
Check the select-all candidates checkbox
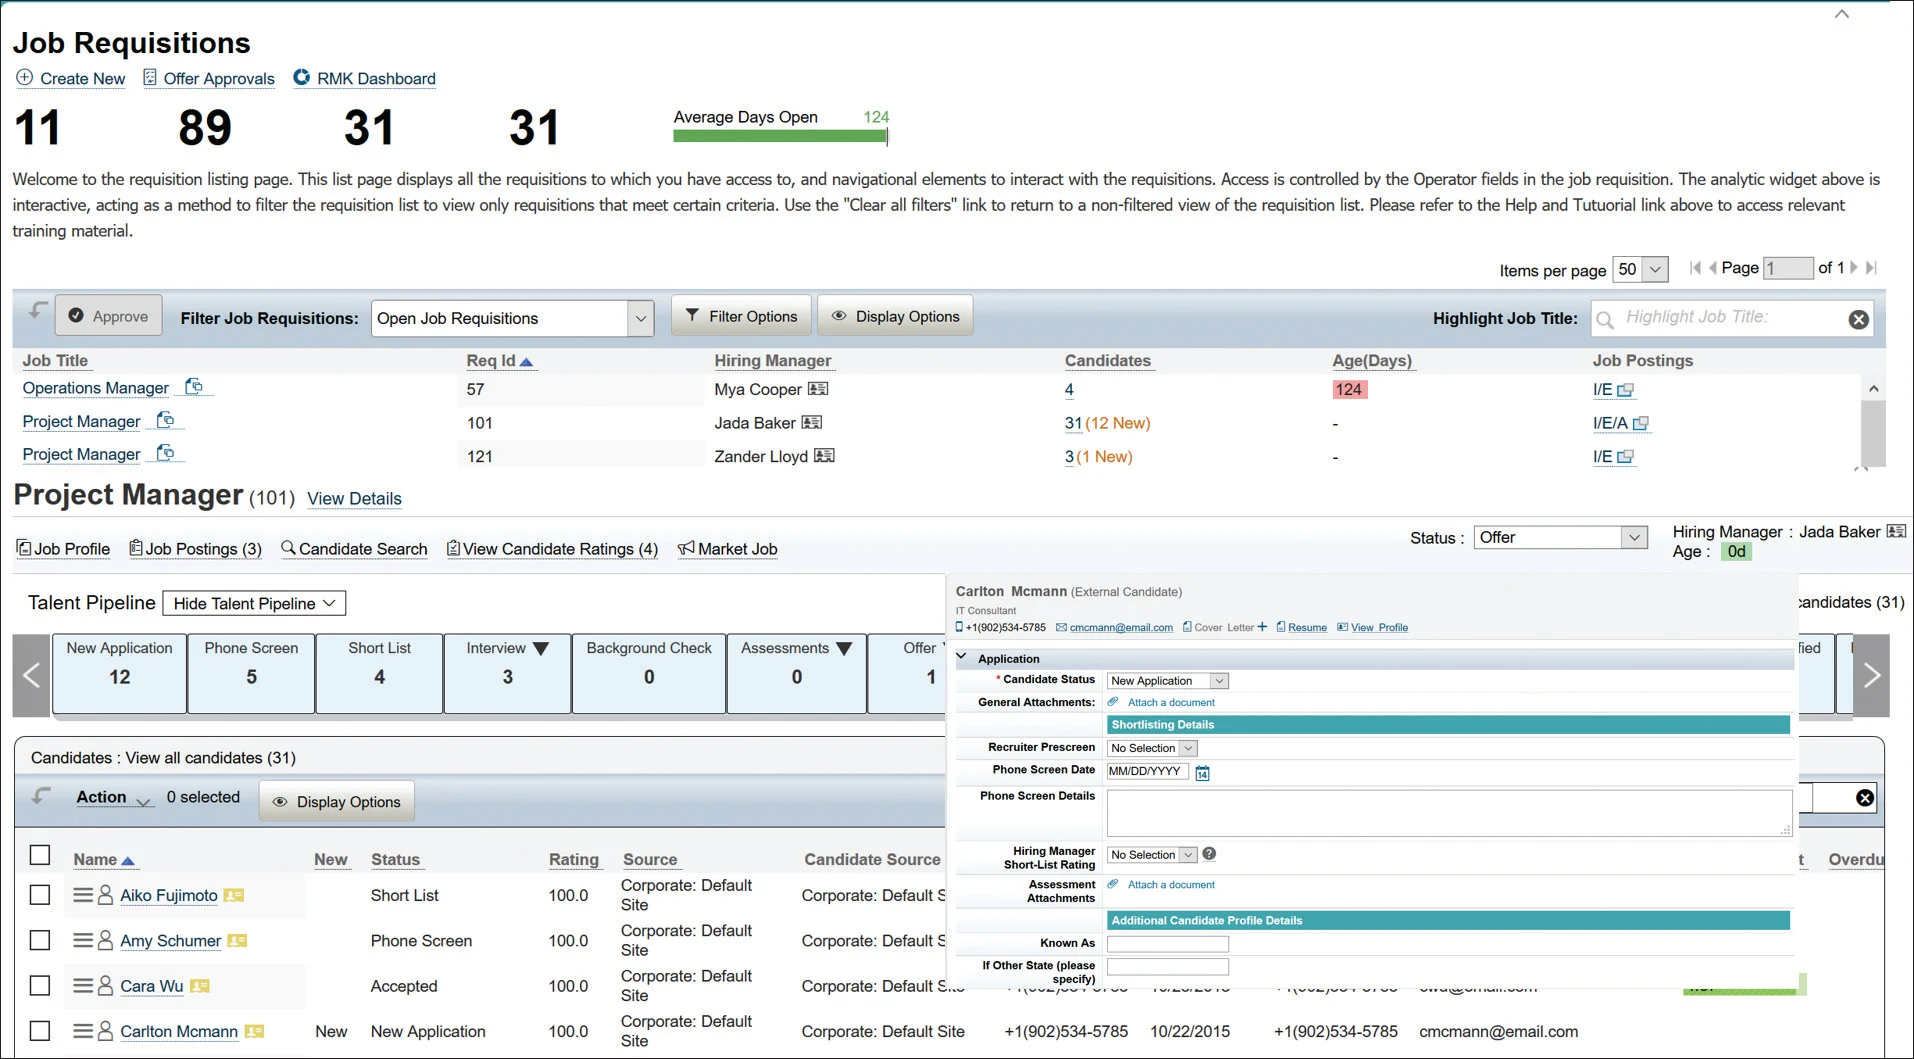click(40, 855)
